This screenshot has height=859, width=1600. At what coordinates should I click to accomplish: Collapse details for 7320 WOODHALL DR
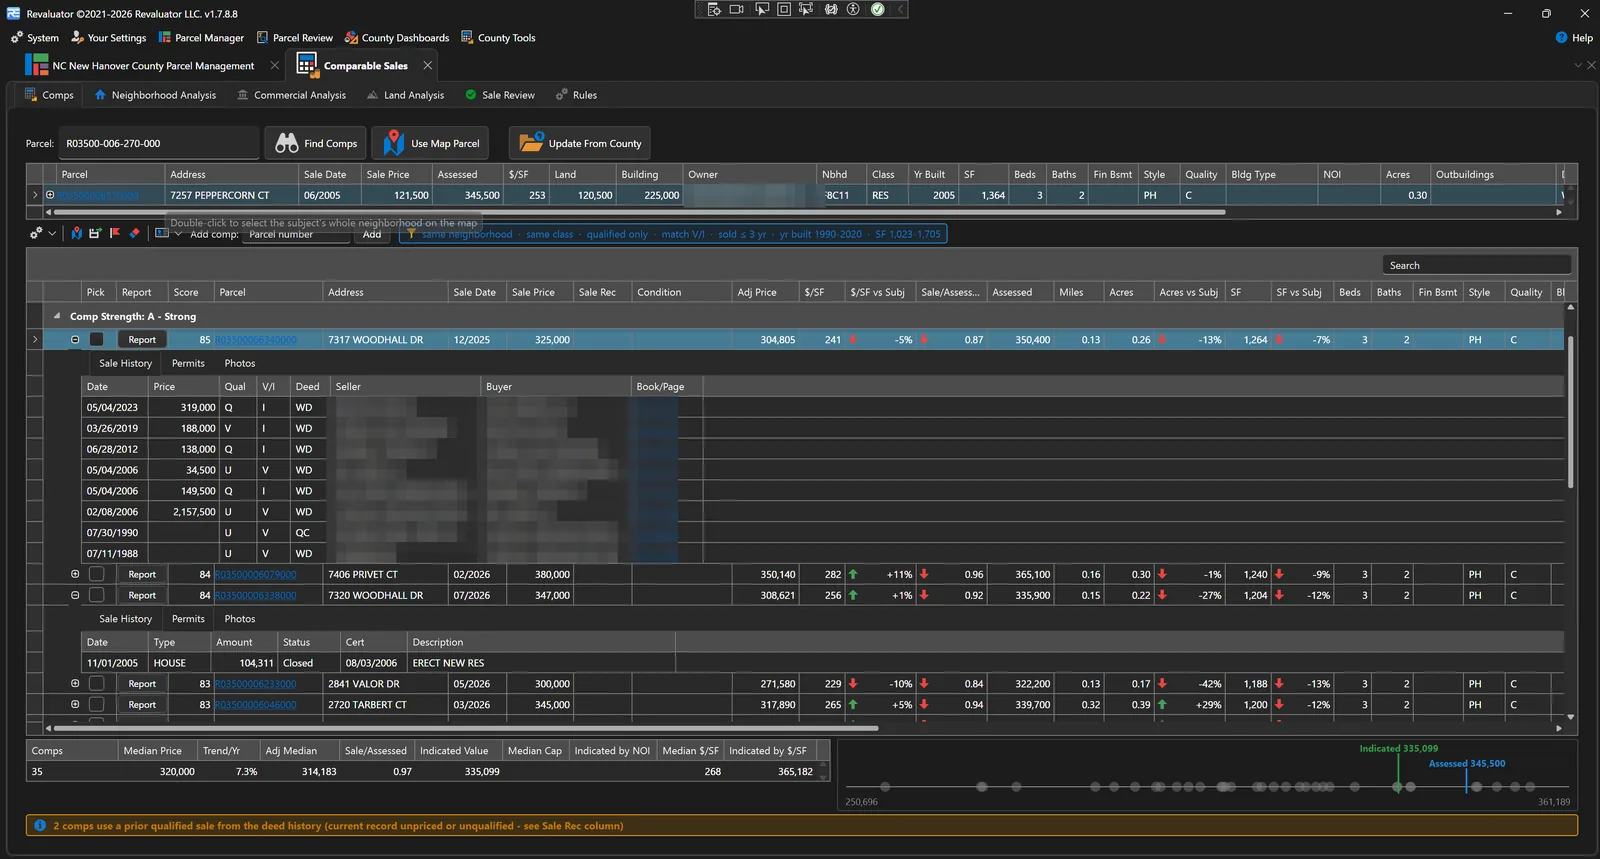click(75, 595)
